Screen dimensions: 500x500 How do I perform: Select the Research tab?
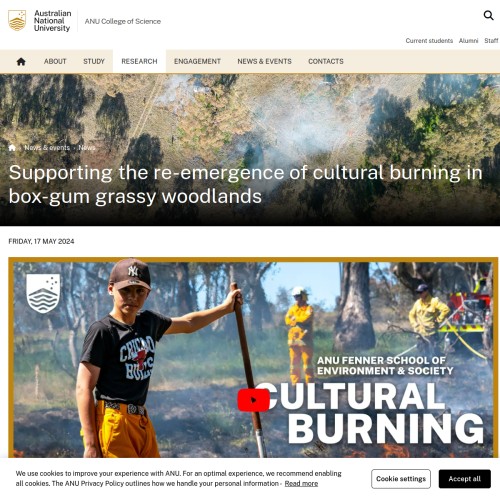point(139,61)
